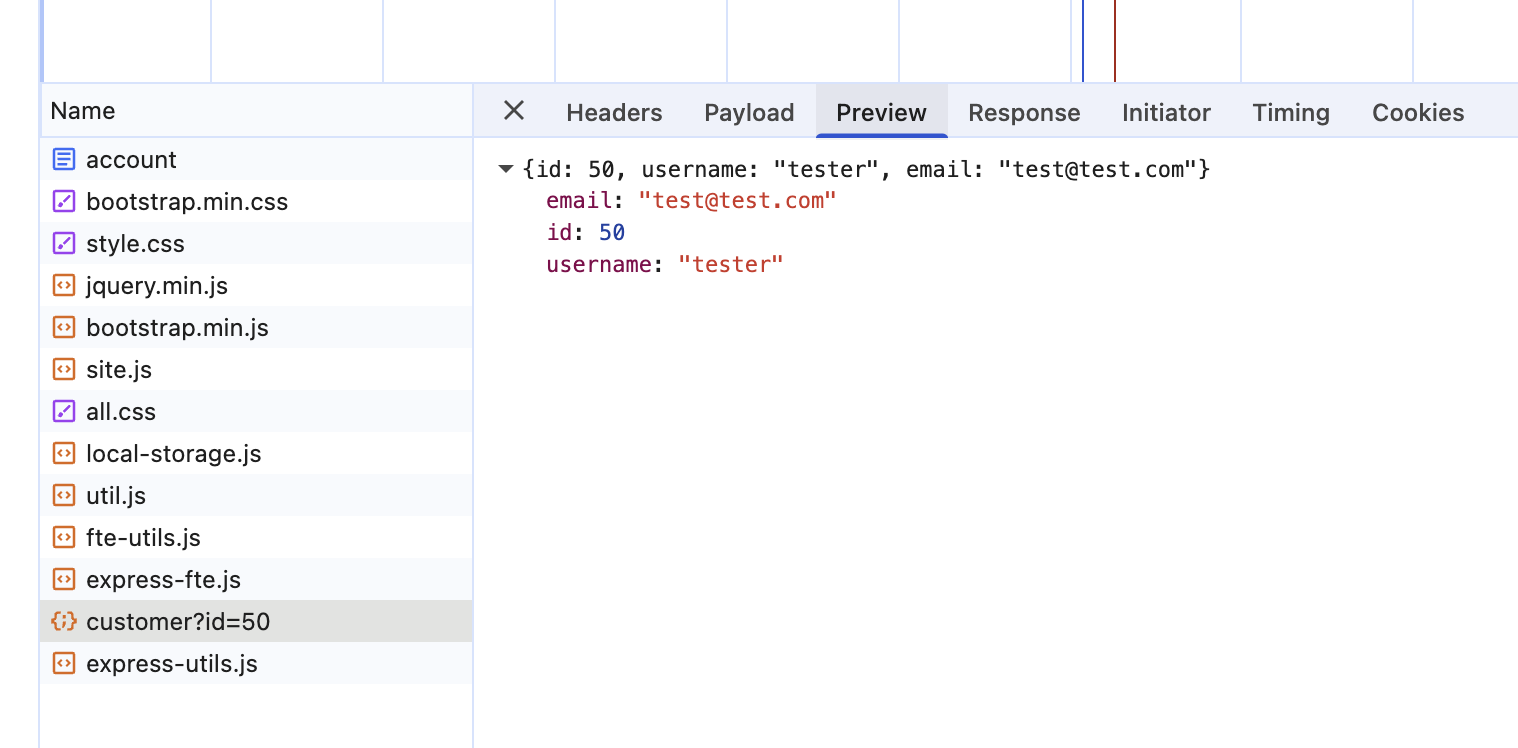Click the stylesheet icon beside bootstrap.min.css
This screenshot has width=1518, height=748.
[63, 201]
